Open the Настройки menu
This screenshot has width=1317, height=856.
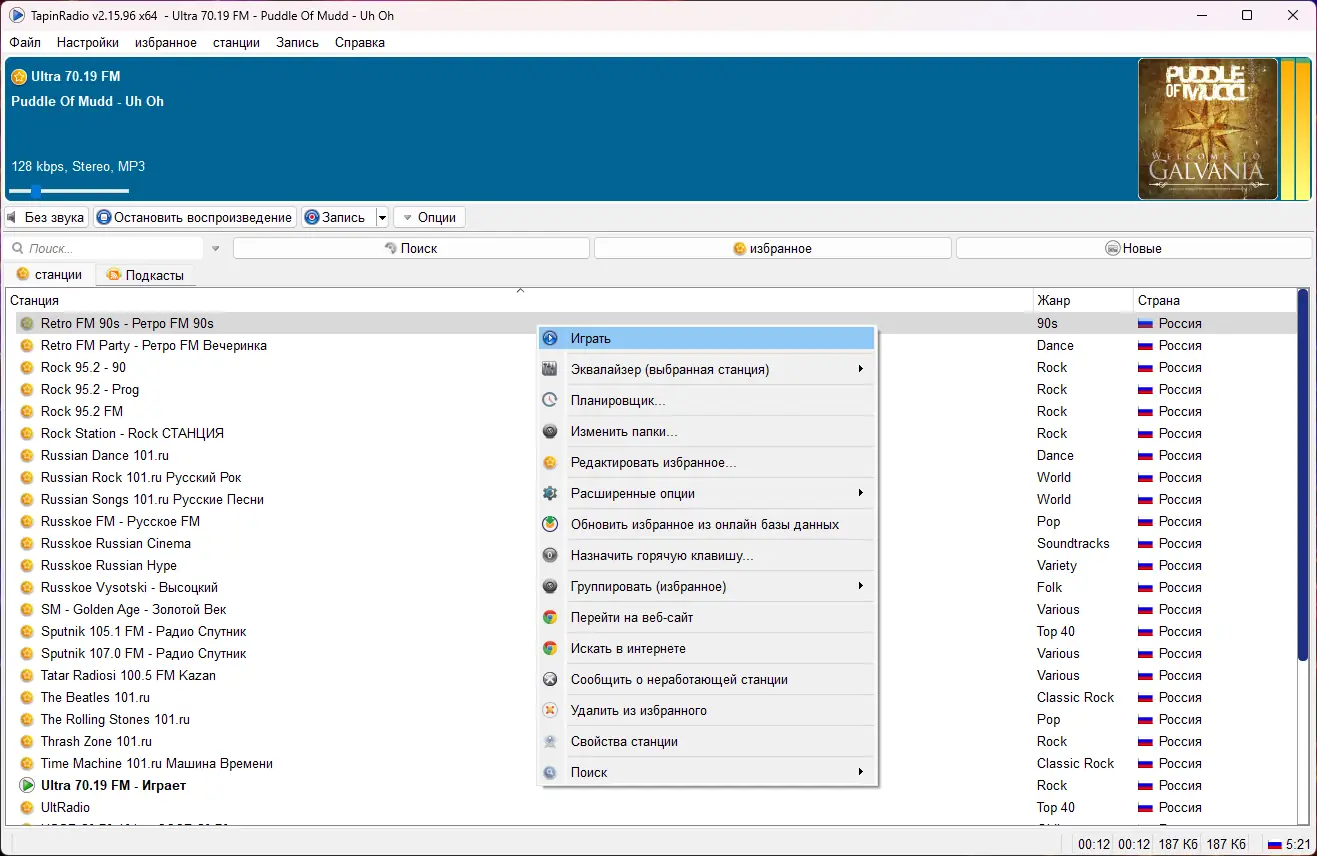point(88,42)
